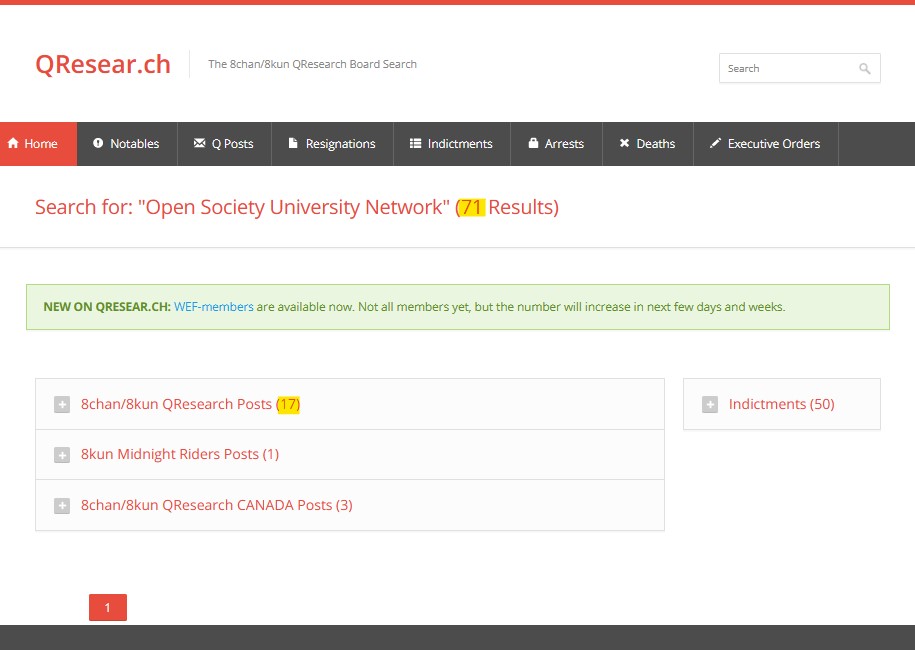The image size is (915, 650).
Task: Click the Notables exclamation icon
Action: point(98,143)
